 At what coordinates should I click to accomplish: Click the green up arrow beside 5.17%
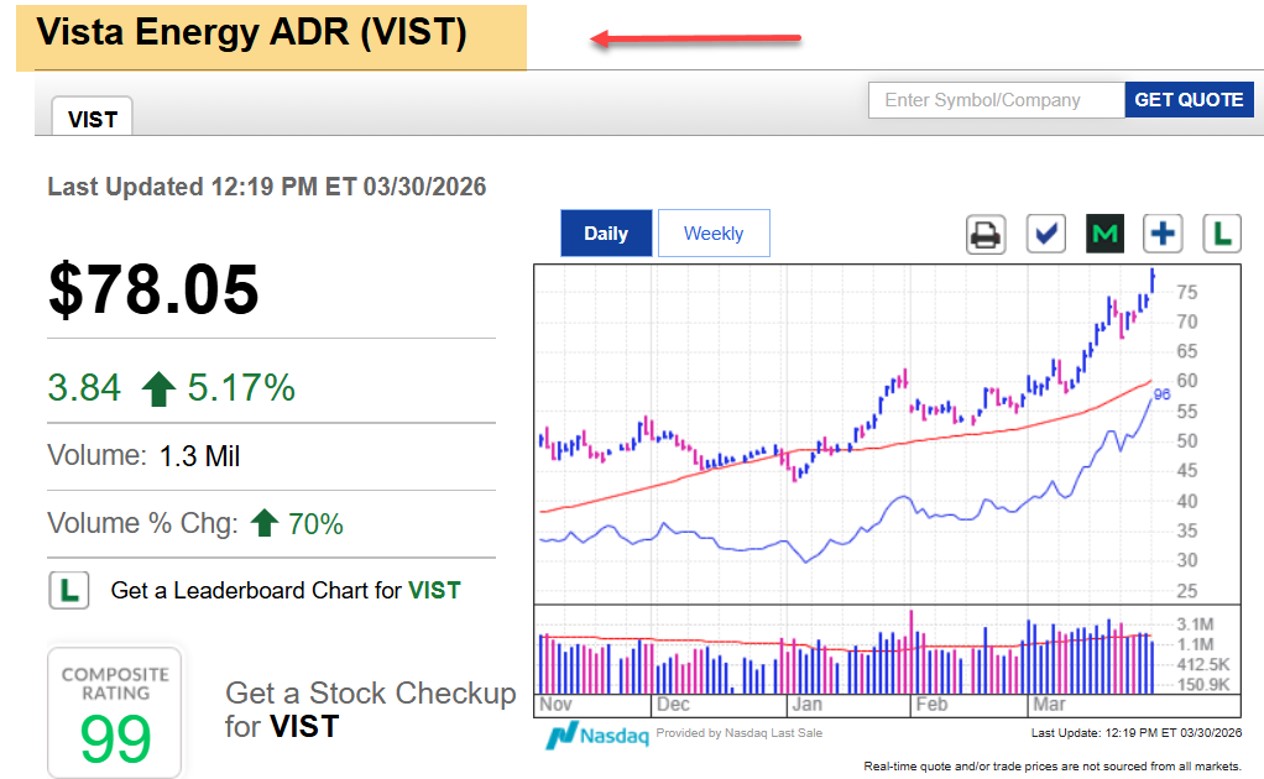[158, 388]
